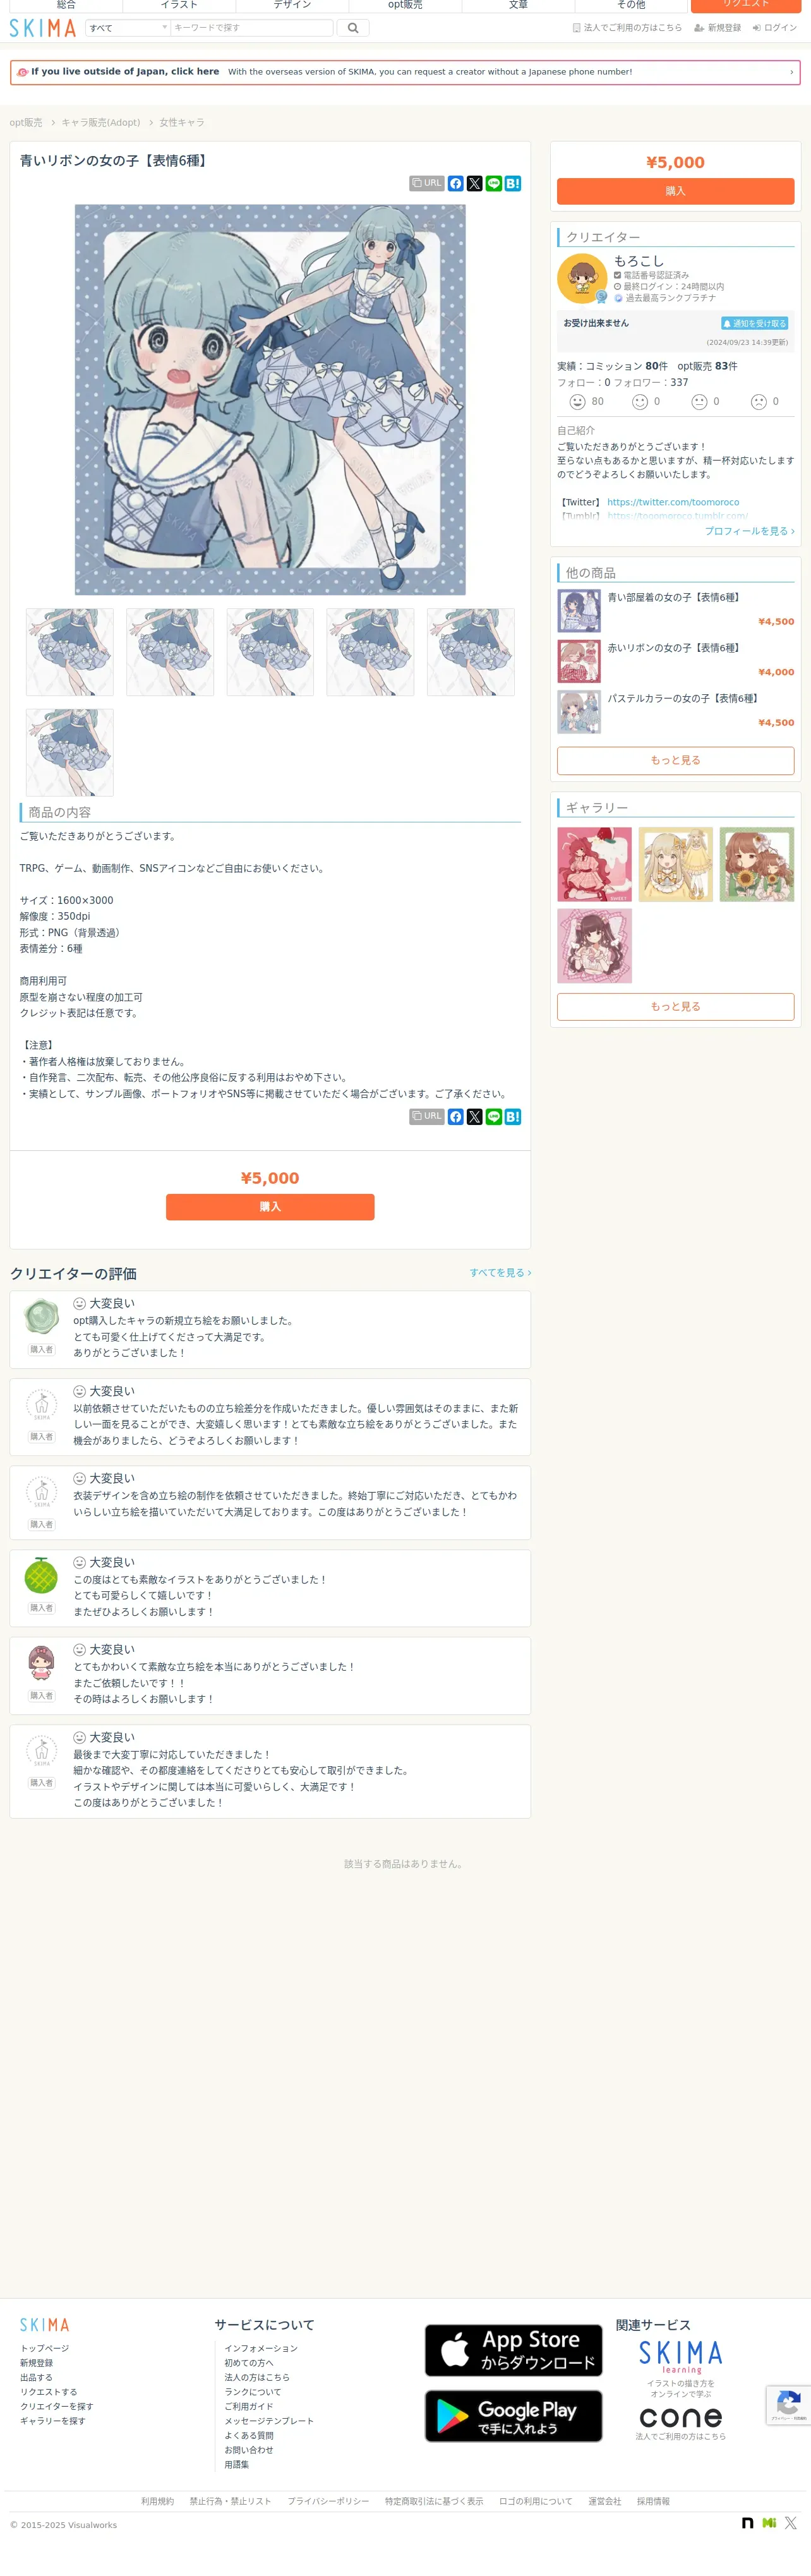The image size is (811, 2576).
Task: Open reCAPTCHA badge icon
Action: [788, 2405]
